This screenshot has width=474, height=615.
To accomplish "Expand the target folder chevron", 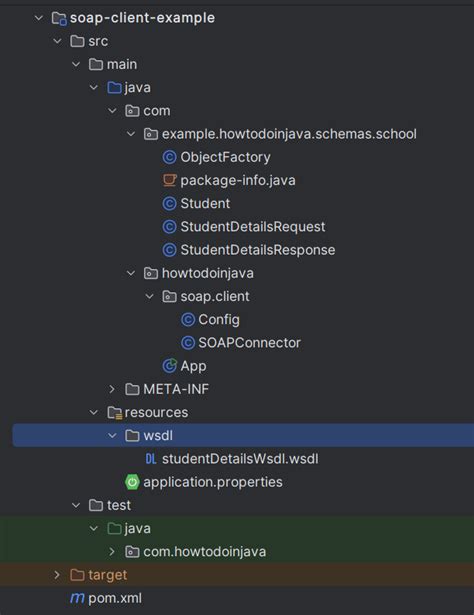I will coord(57,575).
